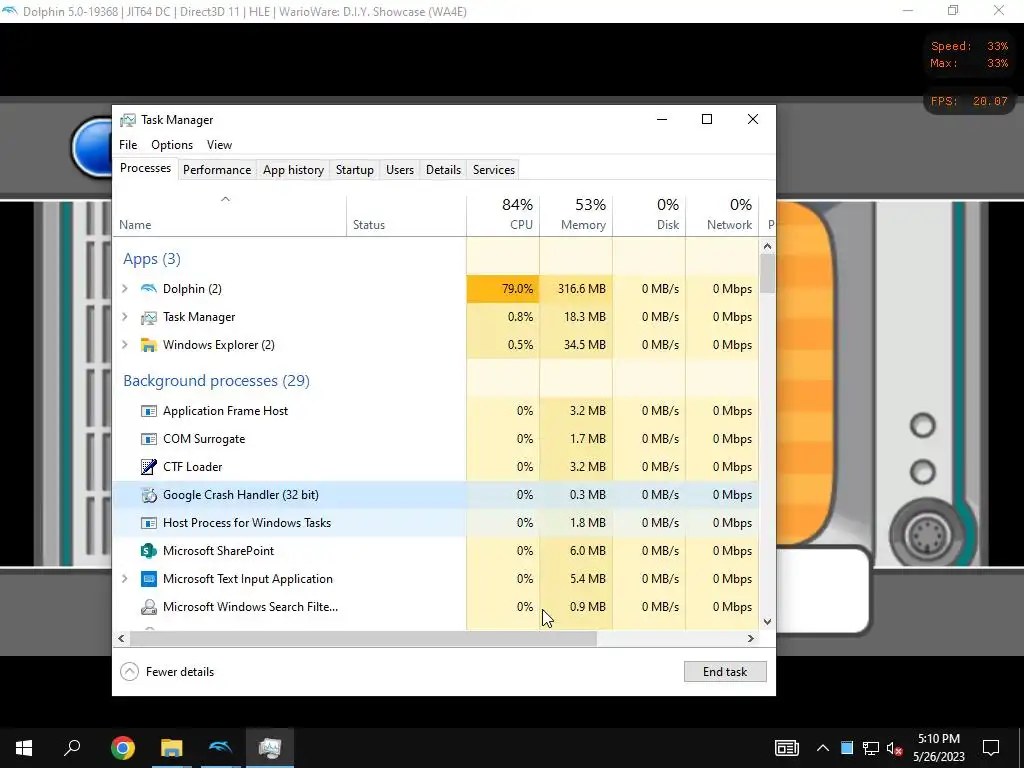Click the vertical scrollbar up arrow
Image resolution: width=1024 pixels, height=768 pixels.
point(767,246)
